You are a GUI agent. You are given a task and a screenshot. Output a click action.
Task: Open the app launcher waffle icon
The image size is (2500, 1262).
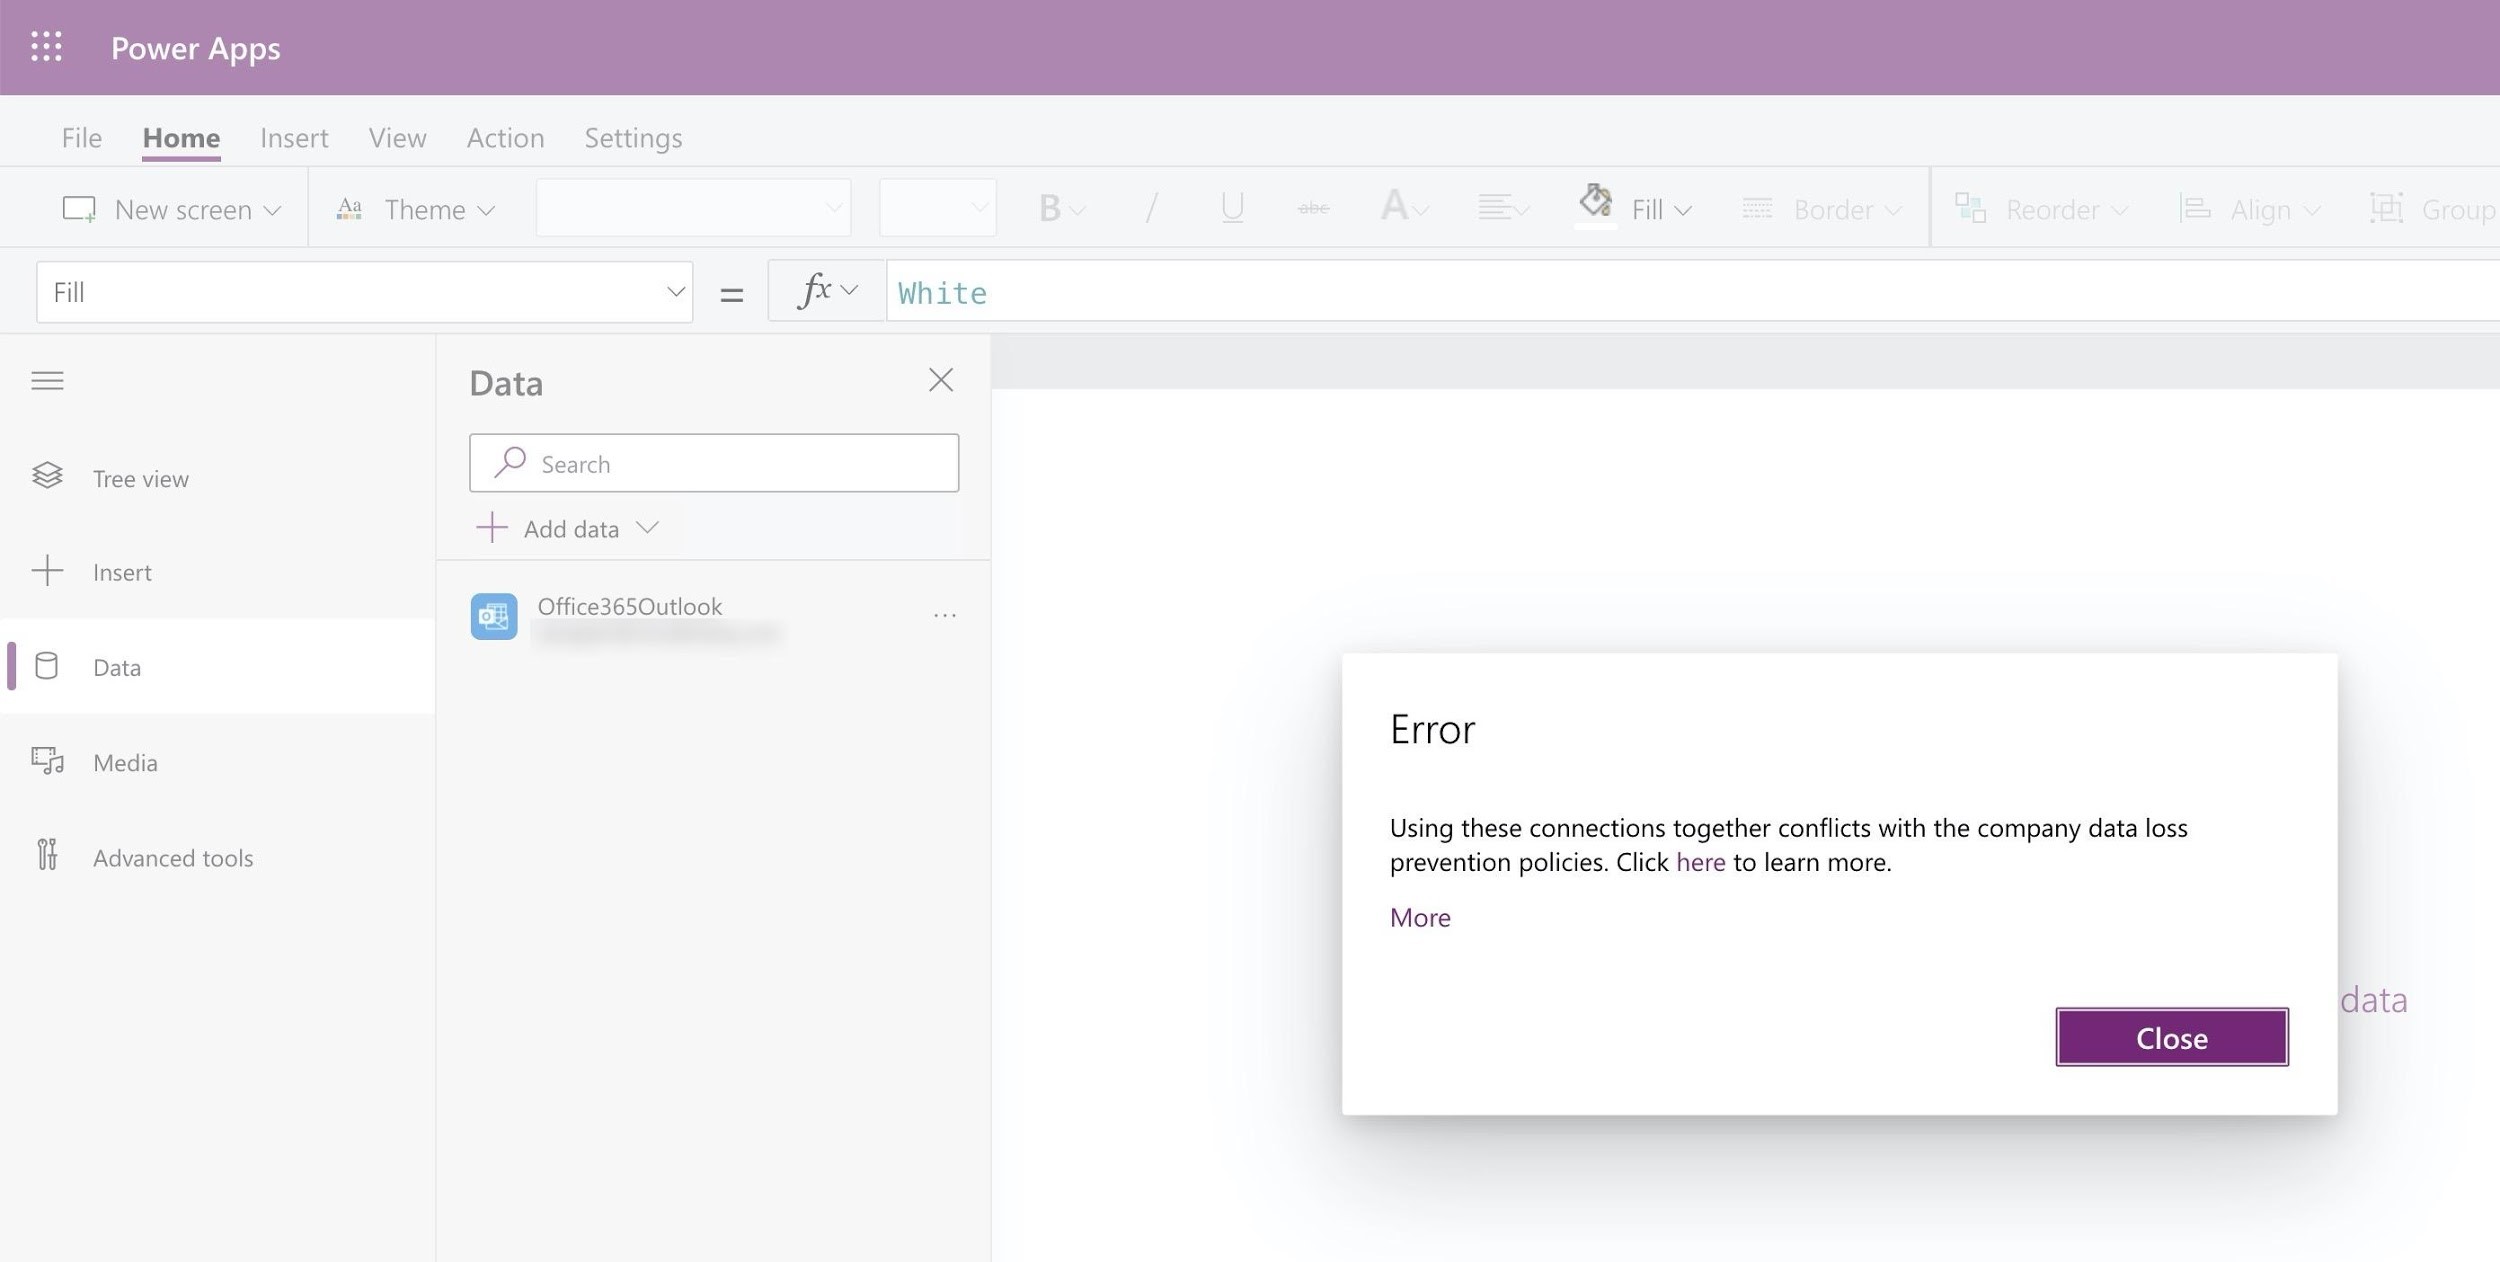[x=46, y=47]
